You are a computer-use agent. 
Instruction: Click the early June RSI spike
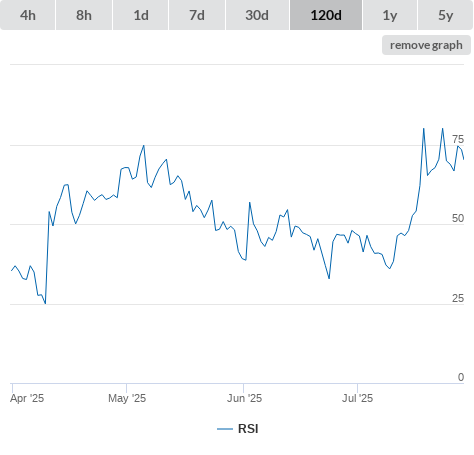(250, 203)
